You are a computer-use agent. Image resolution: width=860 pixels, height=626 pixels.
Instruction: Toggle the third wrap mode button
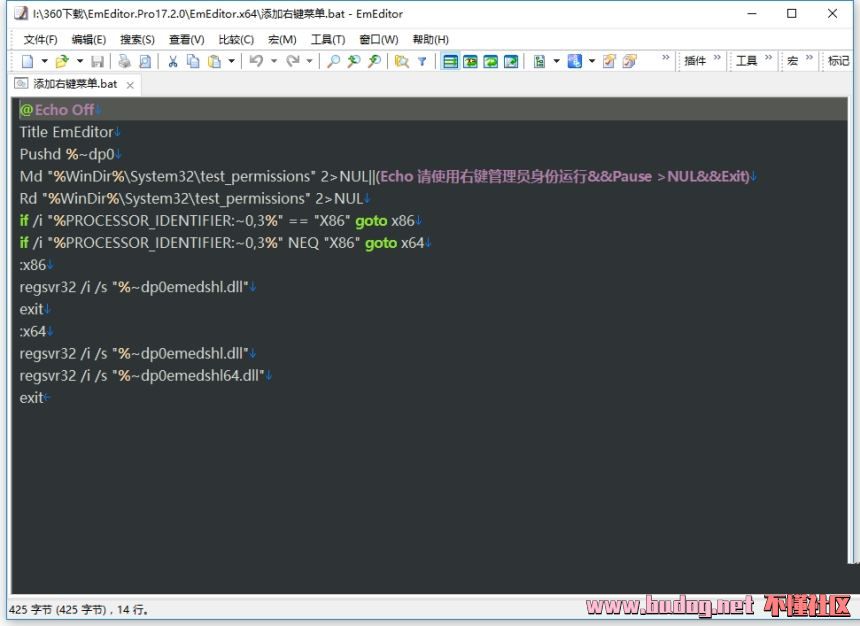[490, 61]
